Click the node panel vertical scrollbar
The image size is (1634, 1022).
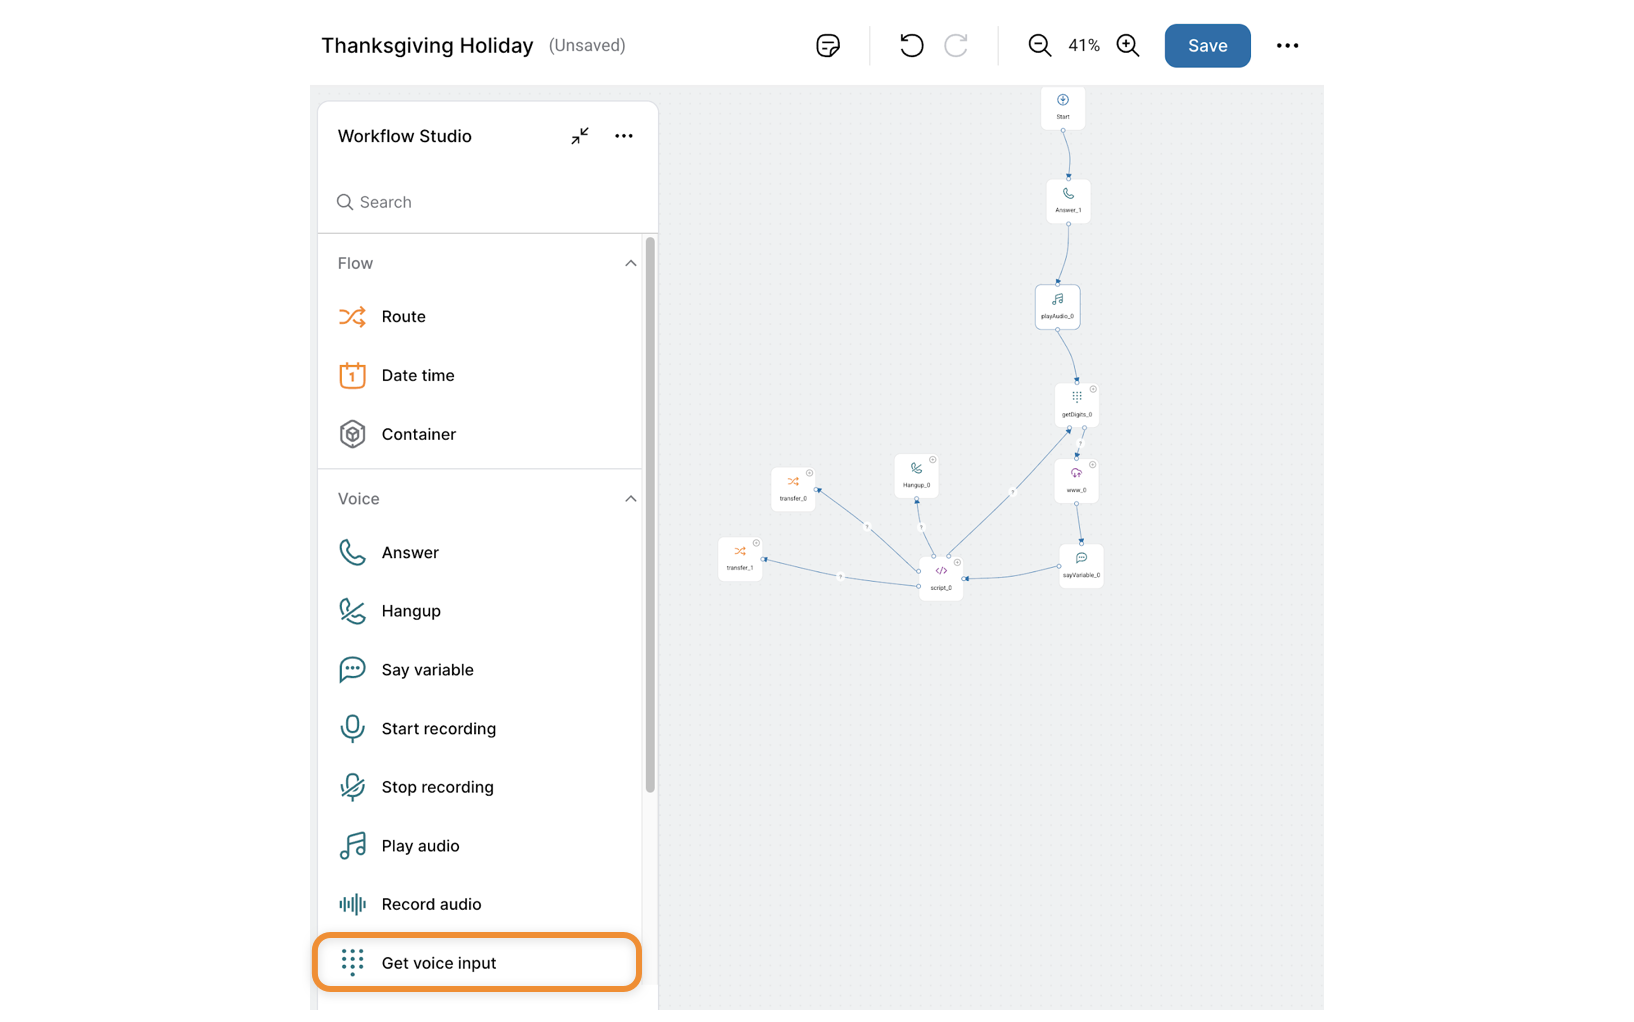[650, 515]
